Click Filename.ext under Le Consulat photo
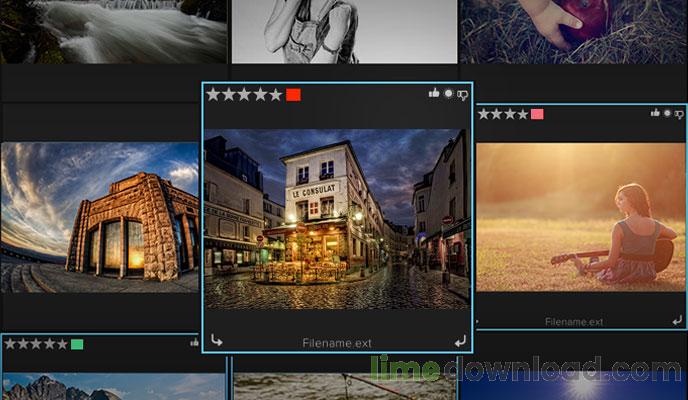Viewport: 688px width, 400px height. coord(337,343)
